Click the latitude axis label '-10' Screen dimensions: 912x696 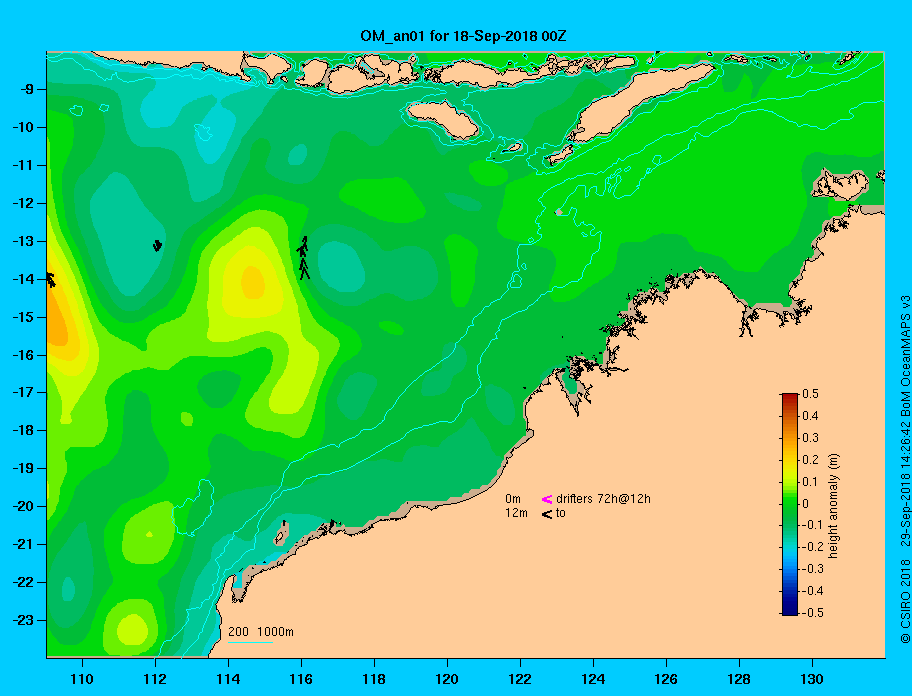point(23,127)
